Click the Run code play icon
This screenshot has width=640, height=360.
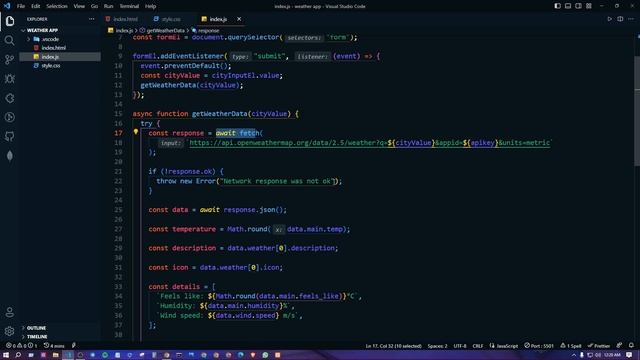[609, 19]
